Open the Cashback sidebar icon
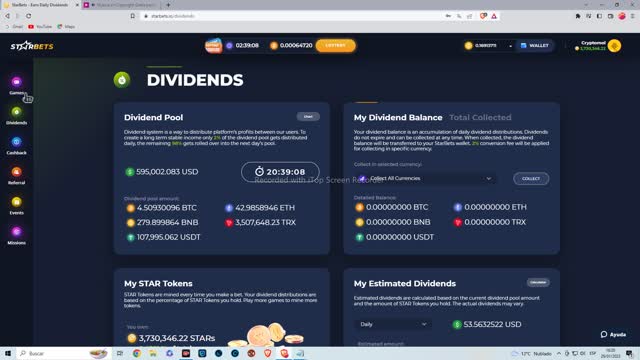 (x=16, y=142)
